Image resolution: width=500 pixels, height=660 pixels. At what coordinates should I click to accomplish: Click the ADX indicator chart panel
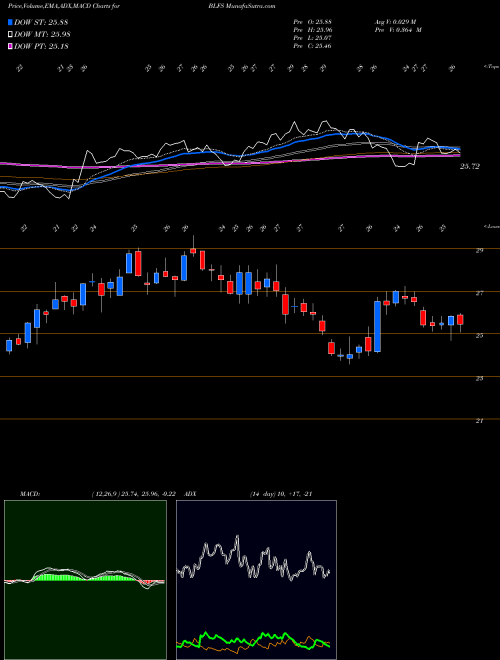coord(256,580)
